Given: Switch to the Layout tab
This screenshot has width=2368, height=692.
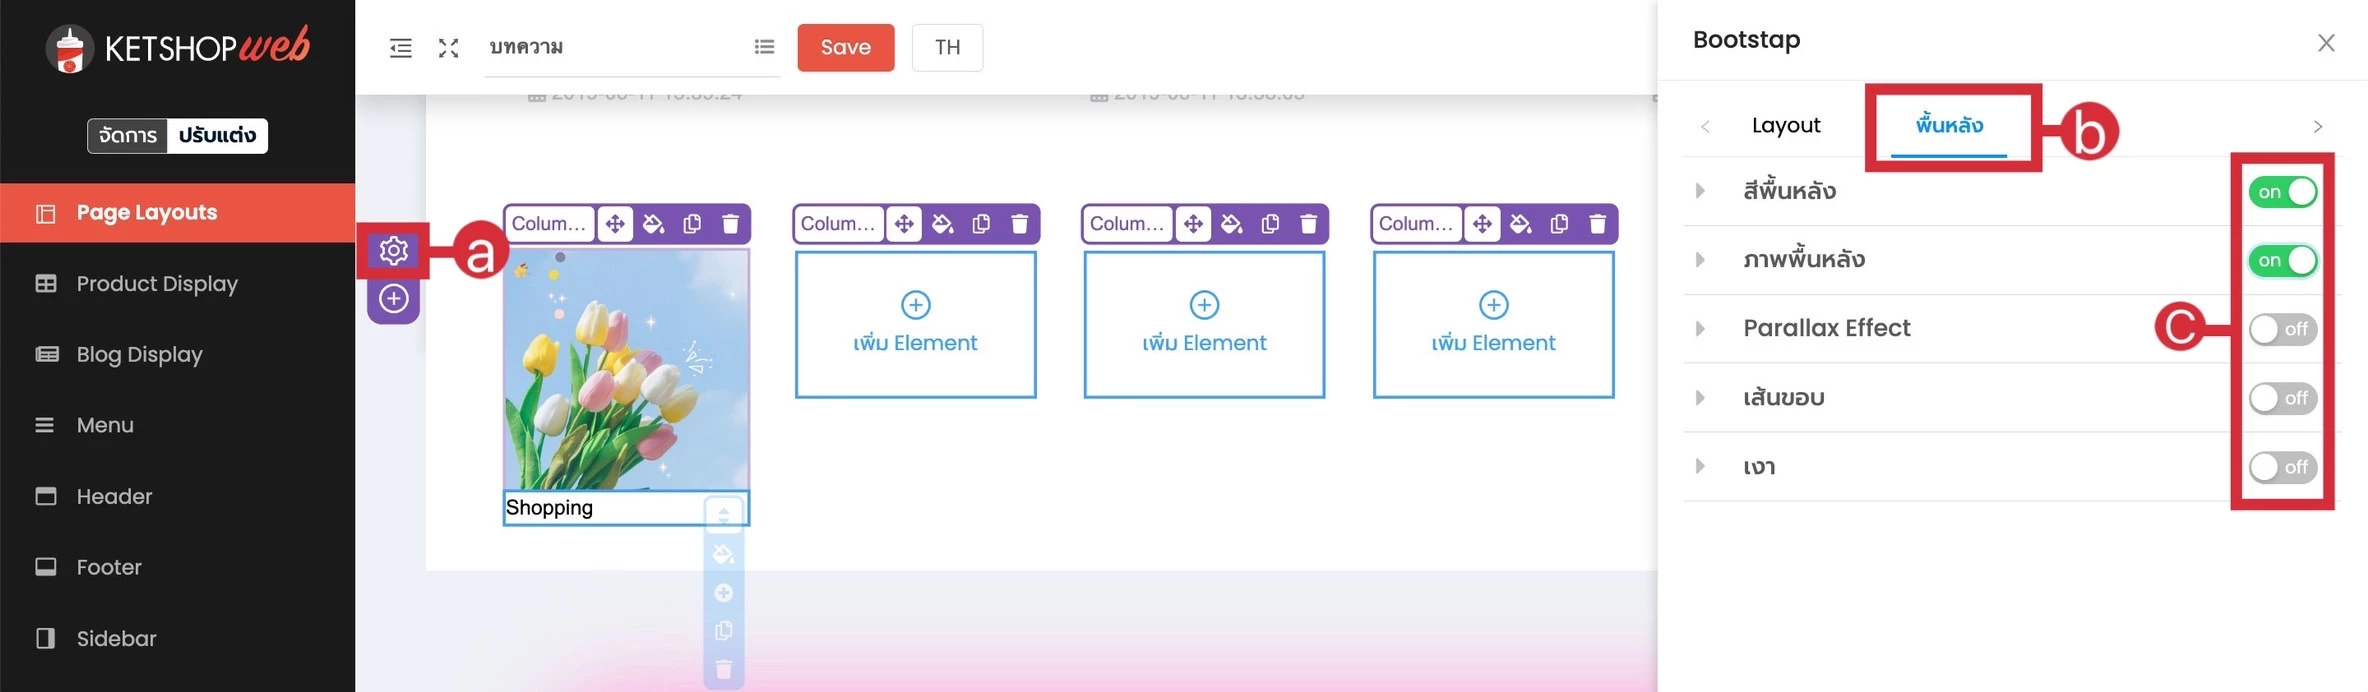Looking at the screenshot, I should [1785, 126].
